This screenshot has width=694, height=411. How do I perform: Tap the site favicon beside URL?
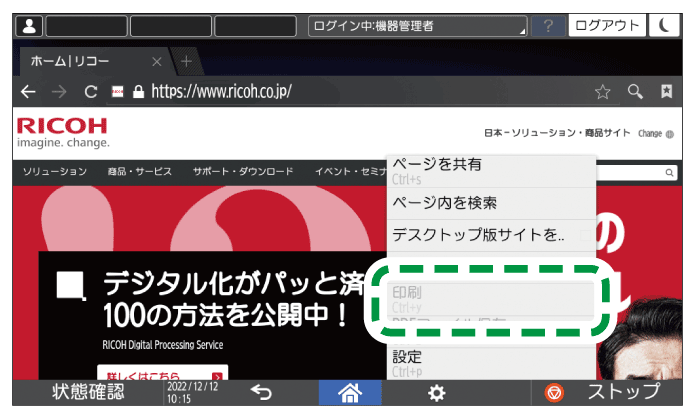coord(117,92)
